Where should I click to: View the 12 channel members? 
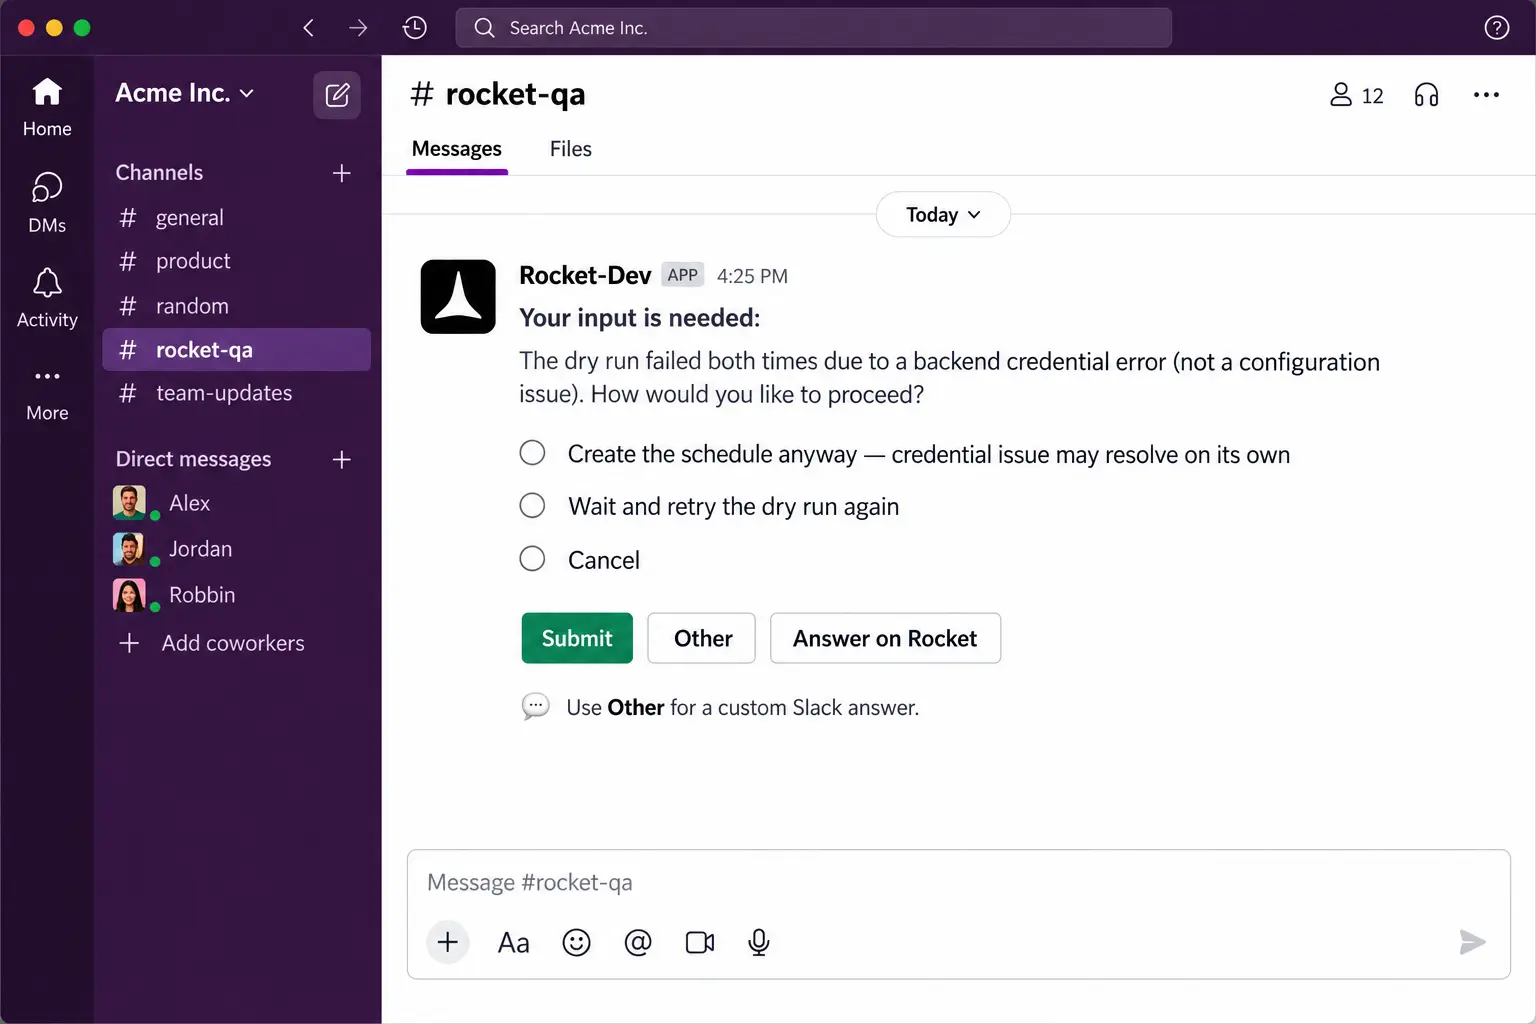point(1357,95)
